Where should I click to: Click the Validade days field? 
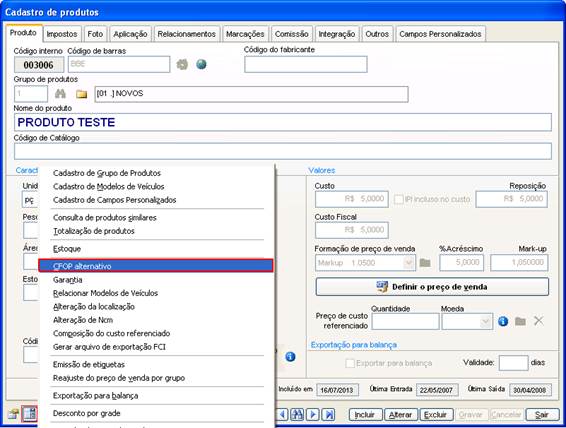click(513, 363)
